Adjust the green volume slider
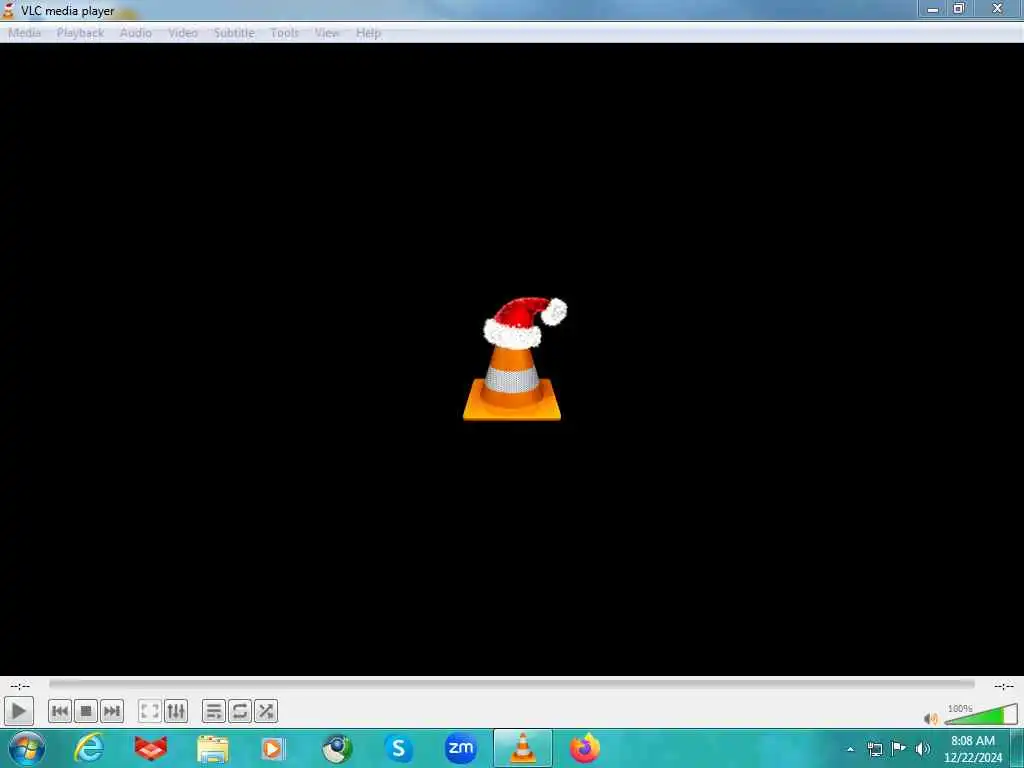1024x768 pixels. coord(980,714)
